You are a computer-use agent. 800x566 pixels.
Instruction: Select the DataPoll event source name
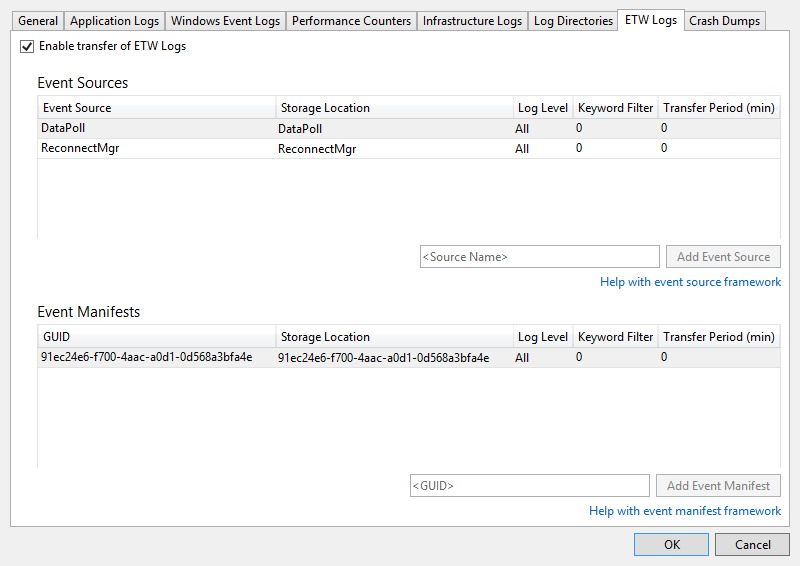63,128
